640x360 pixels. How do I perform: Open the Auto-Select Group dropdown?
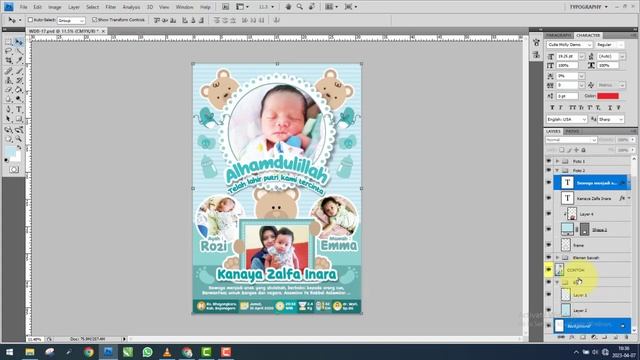[x=71, y=20]
